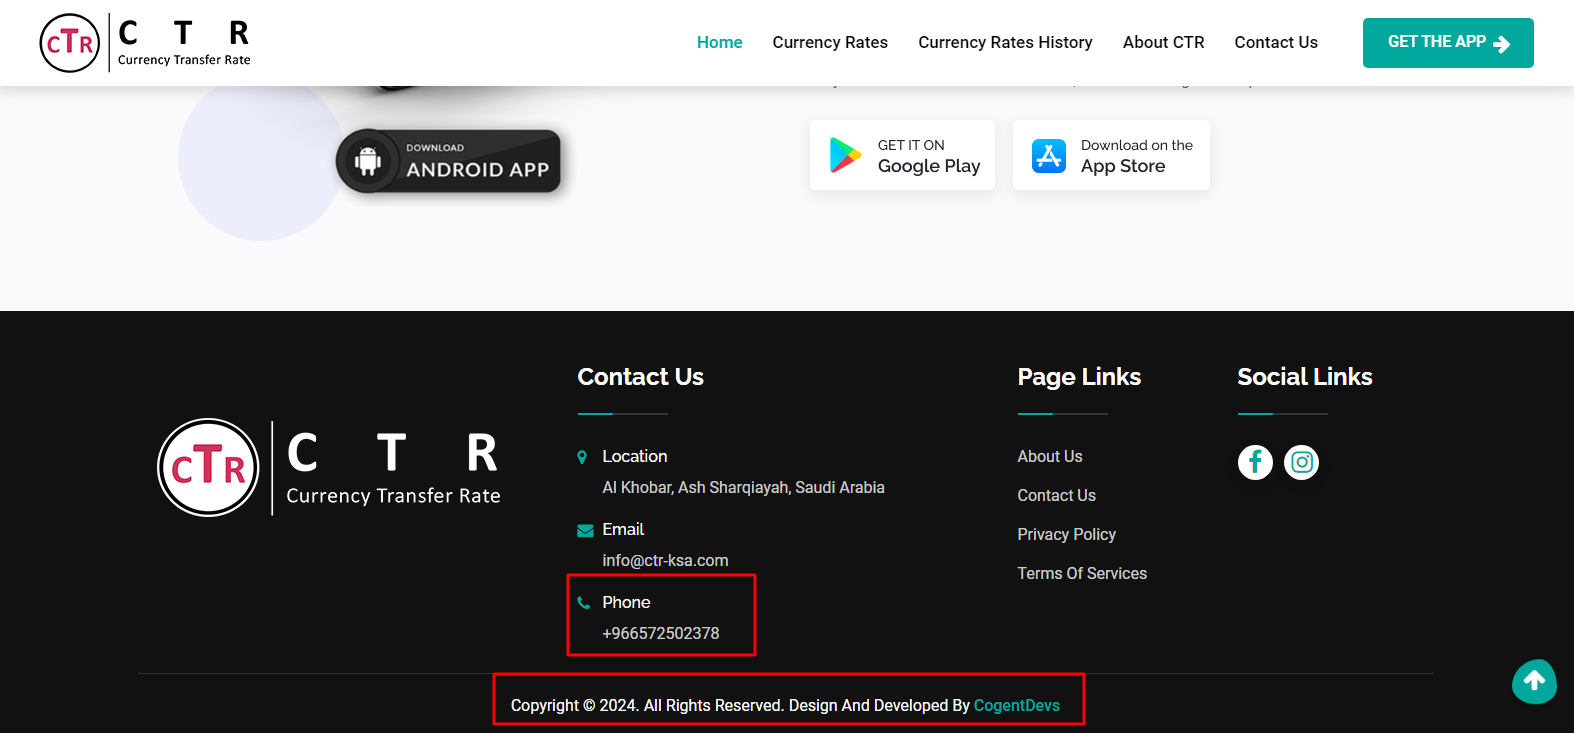
Task: Open About CTR in the header
Action: 1163,42
